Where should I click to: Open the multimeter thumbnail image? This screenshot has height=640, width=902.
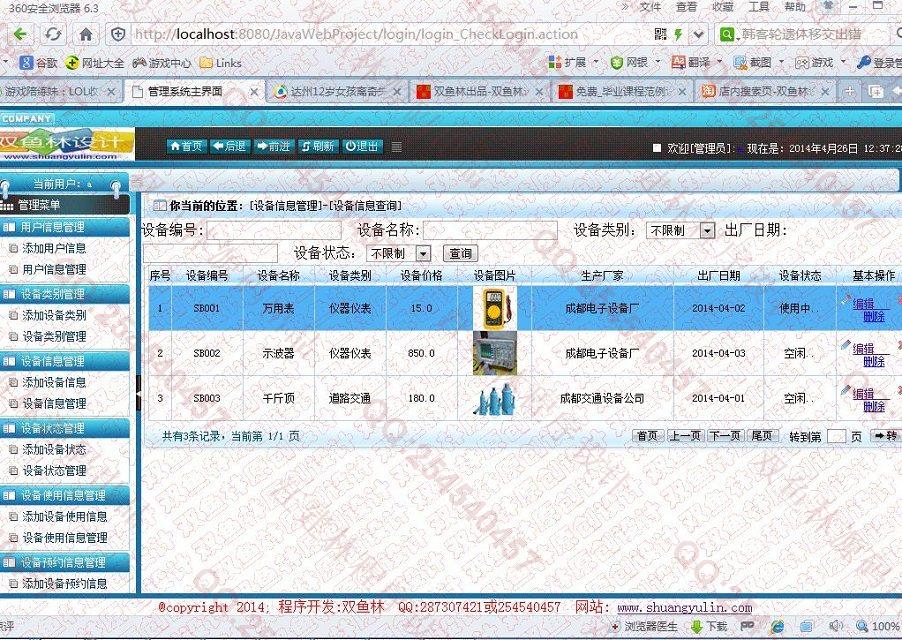494,307
